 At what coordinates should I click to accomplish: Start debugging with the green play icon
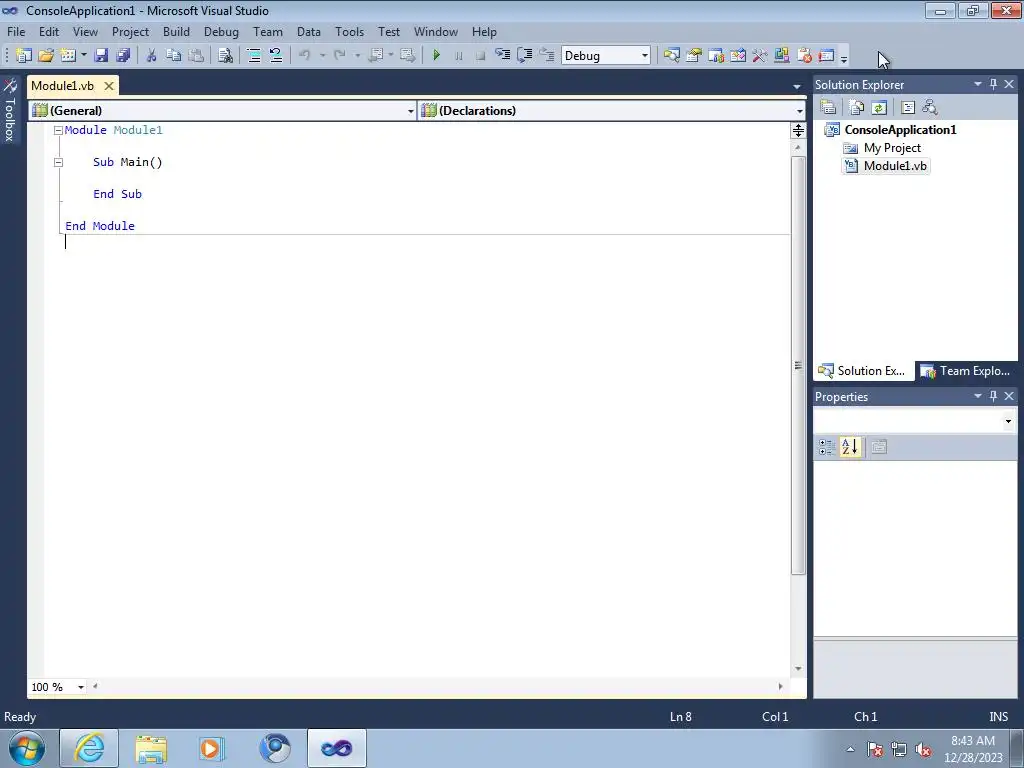437,56
